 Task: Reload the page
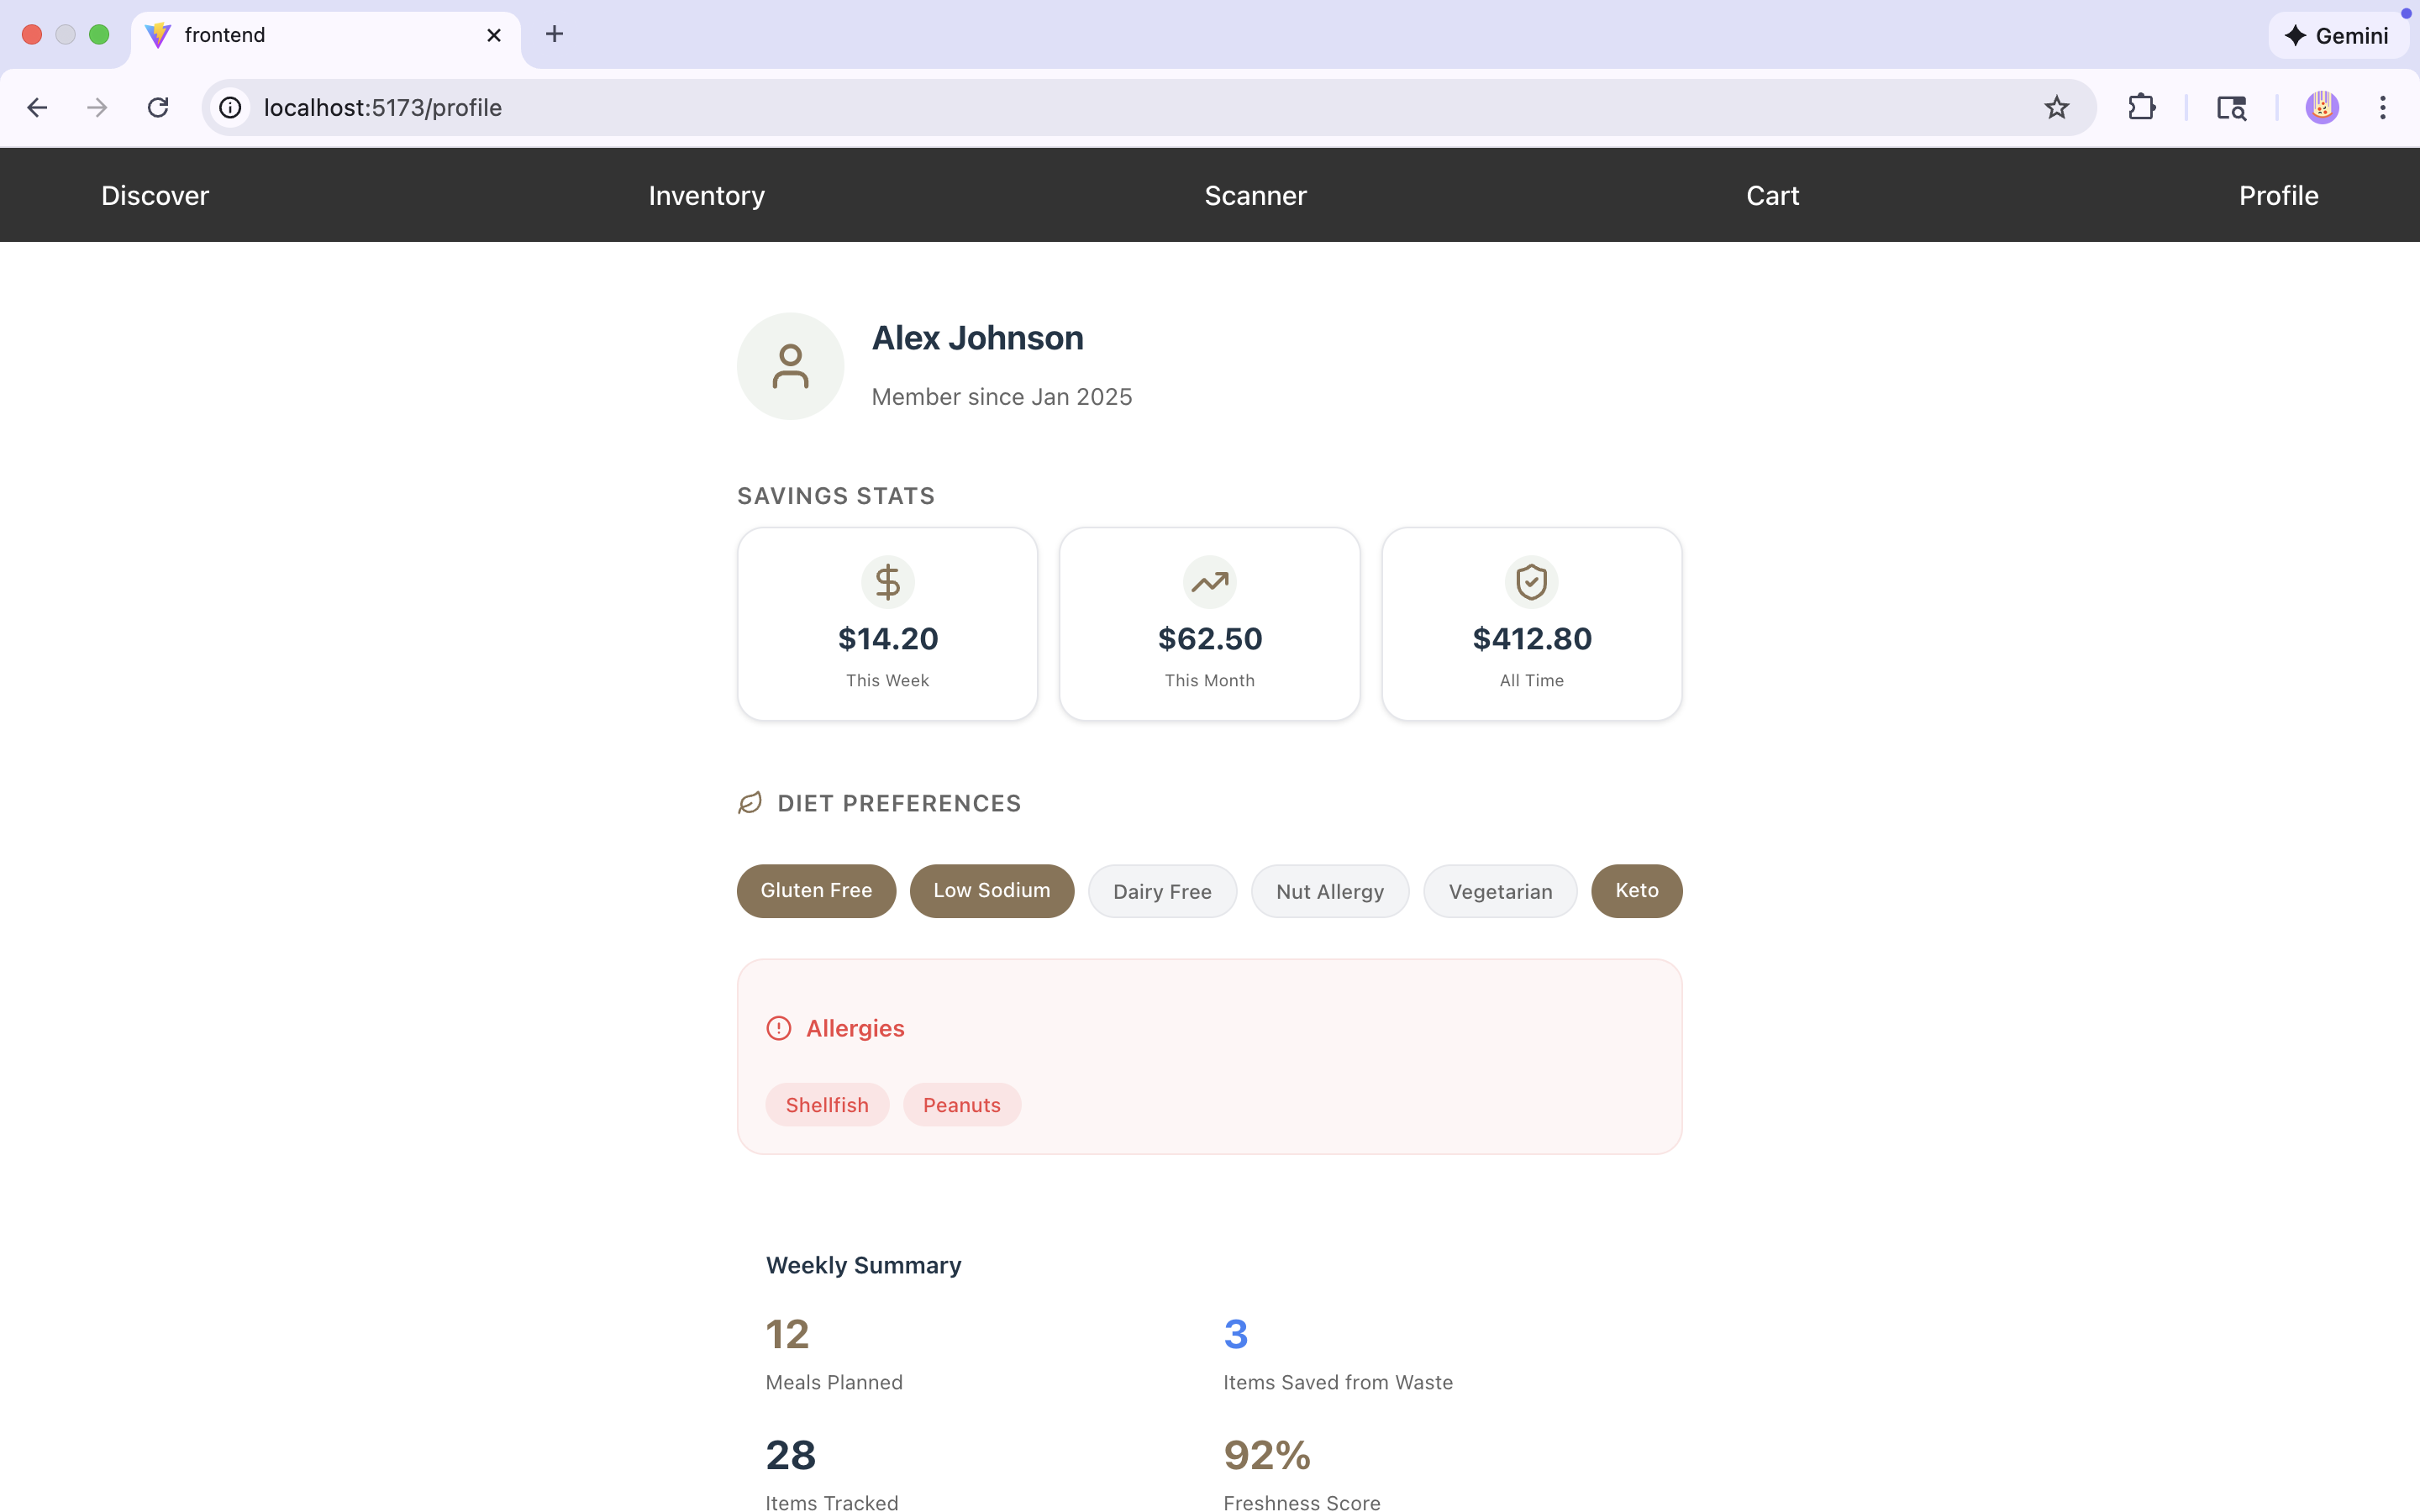pos(158,107)
